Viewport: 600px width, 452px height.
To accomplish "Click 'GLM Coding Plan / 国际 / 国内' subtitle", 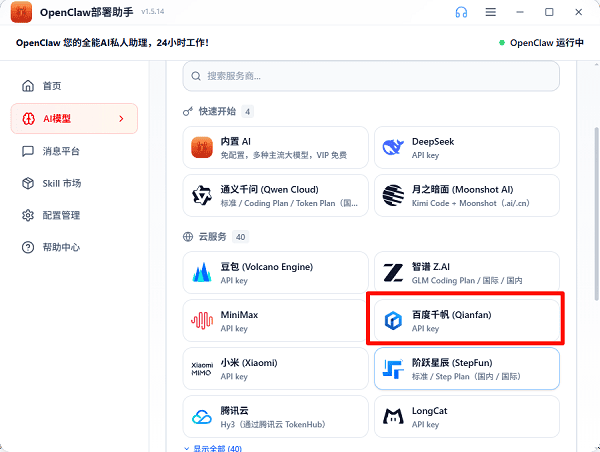I will 467,281.
